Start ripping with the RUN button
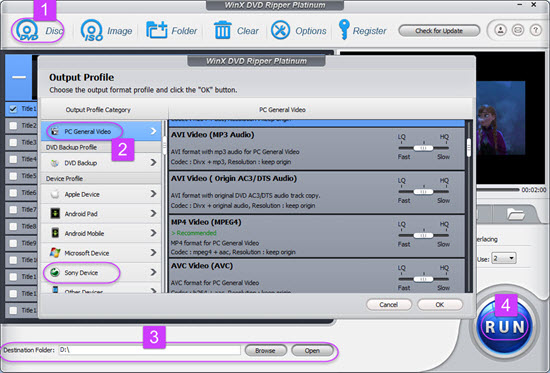The width and height of the screenshot is (550, 373). coord(505,327)
